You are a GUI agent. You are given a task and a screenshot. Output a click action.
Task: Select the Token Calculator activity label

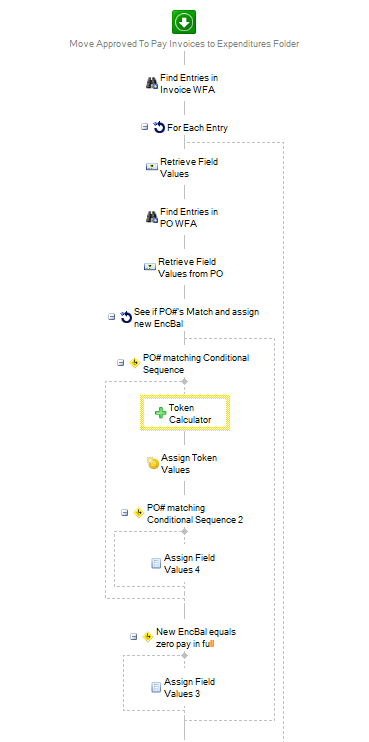[x=190, y=414]
